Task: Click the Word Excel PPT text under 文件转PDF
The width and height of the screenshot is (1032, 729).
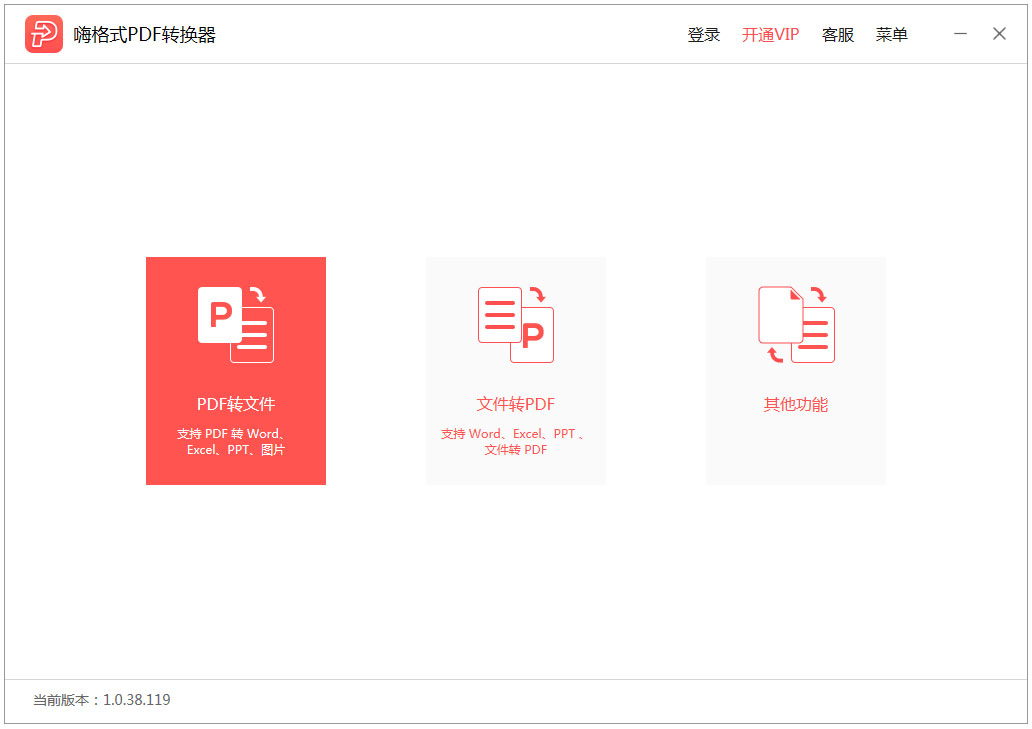Action: coord(515,442)
